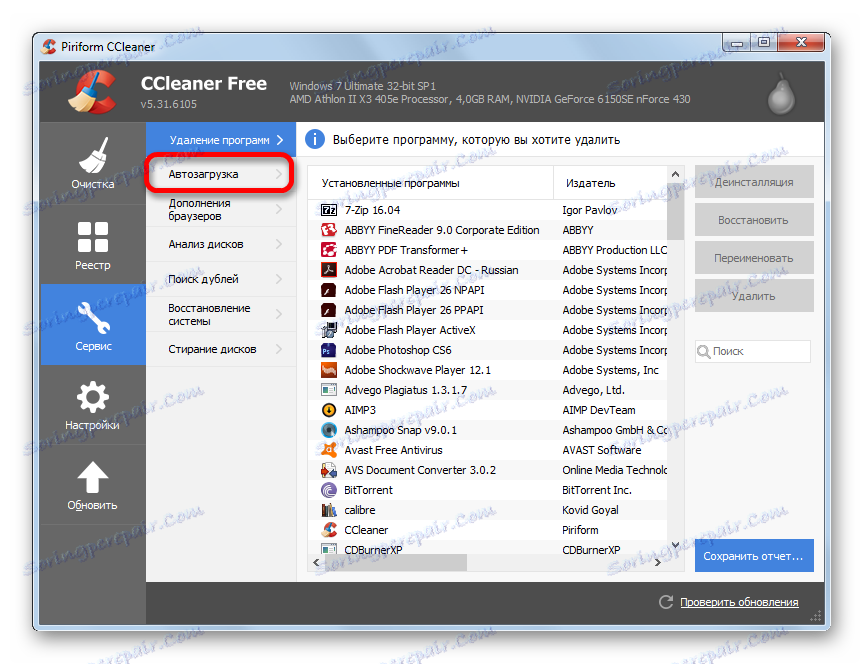Click the Adobe Flash Player 26 NPAPI icon
864x664 pixels.
tap(329, 290)
